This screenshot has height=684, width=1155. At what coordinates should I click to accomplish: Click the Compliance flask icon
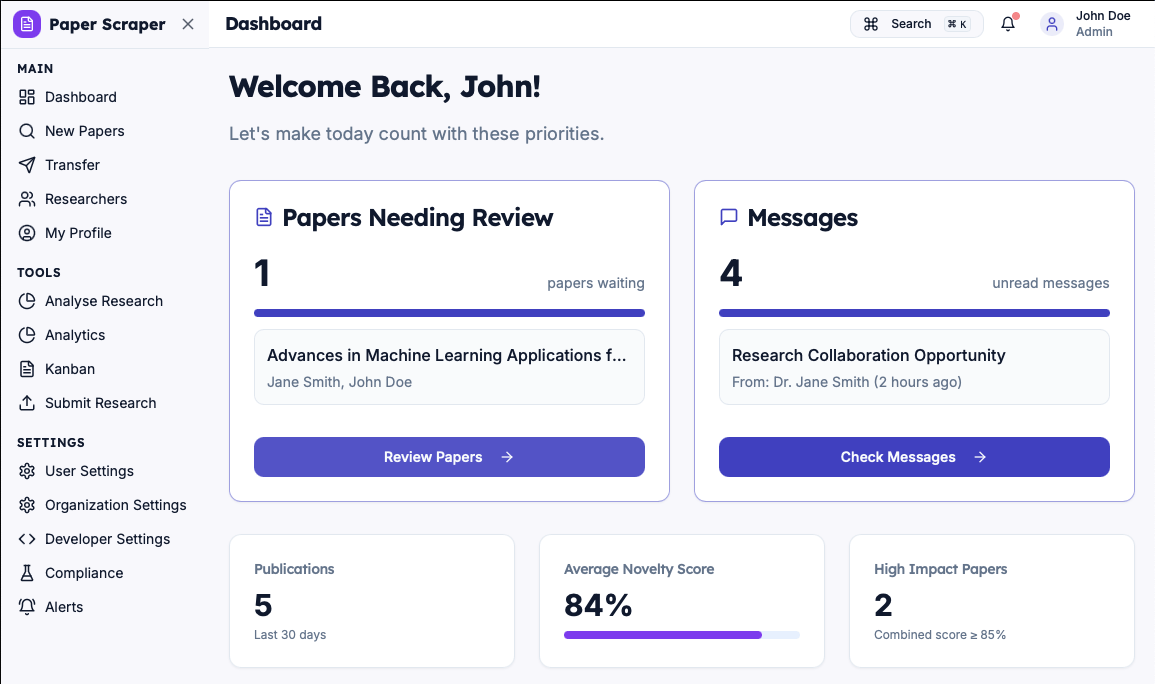(x=27, y=573)
